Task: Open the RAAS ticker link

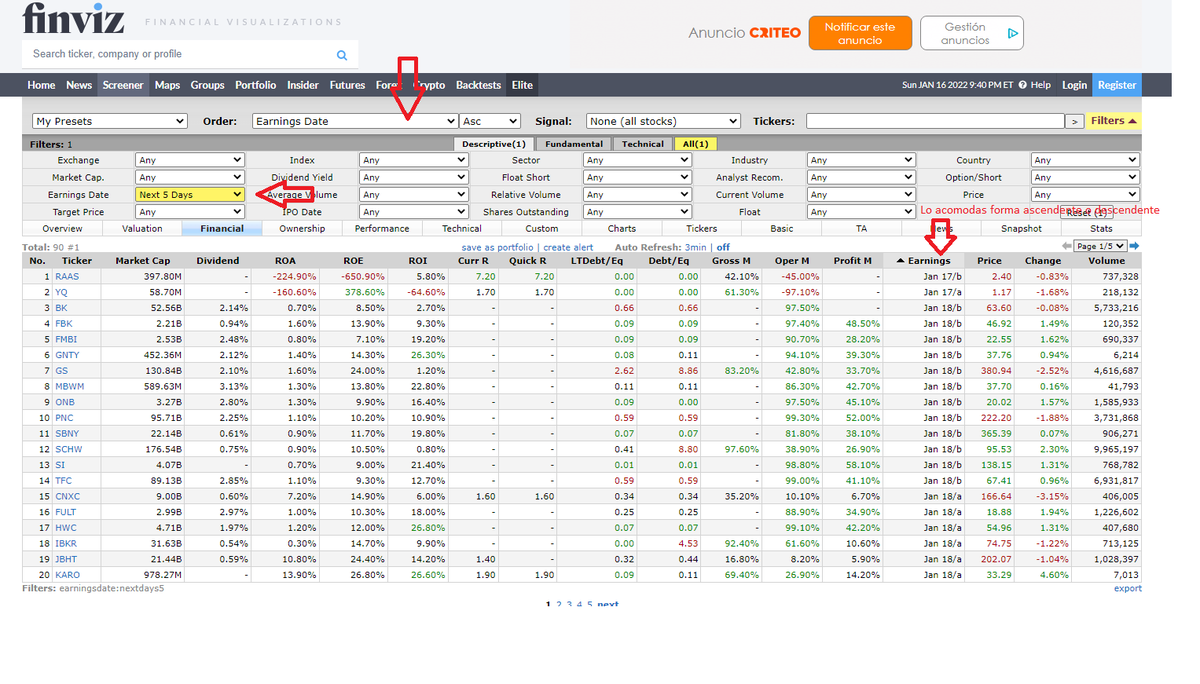Action: tap(67, 276)
